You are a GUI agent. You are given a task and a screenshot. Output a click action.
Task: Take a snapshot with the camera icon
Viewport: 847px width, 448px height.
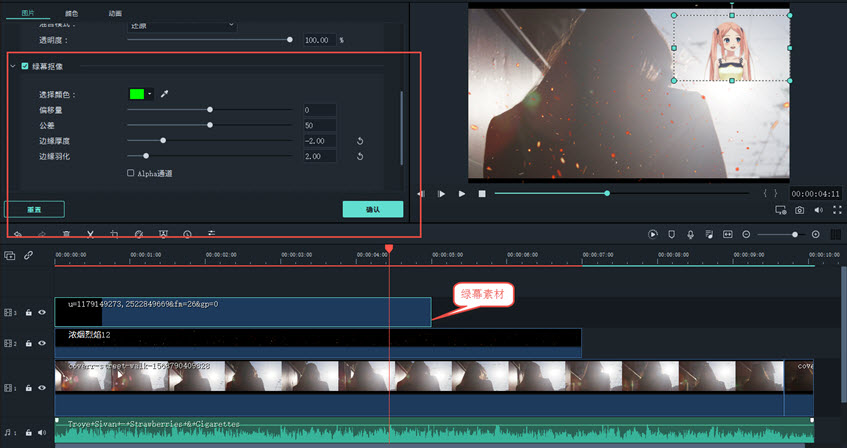click(x=799, y=210)
